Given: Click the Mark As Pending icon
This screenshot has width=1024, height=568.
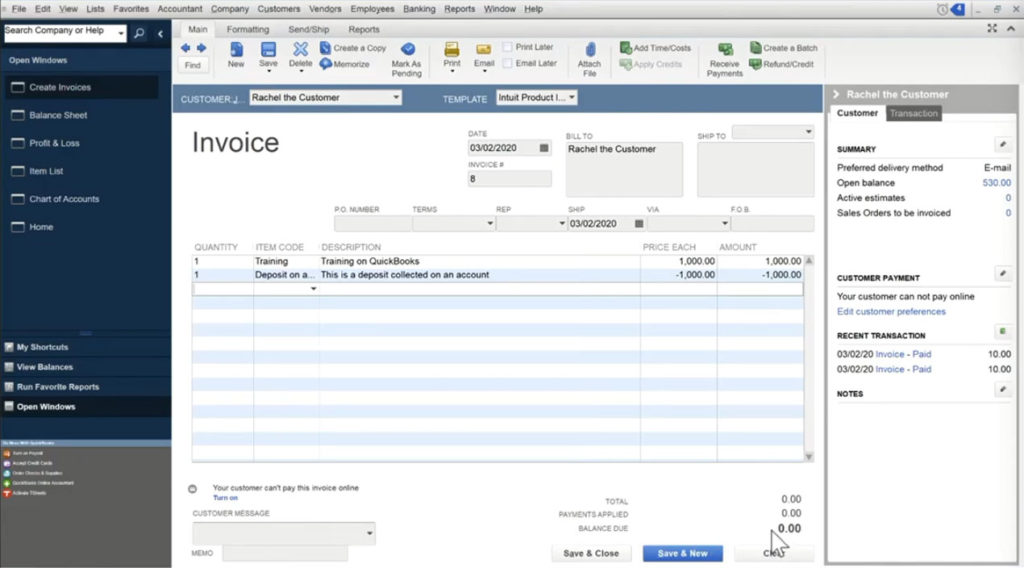Looking at the screenshot, I should (407, 49).
